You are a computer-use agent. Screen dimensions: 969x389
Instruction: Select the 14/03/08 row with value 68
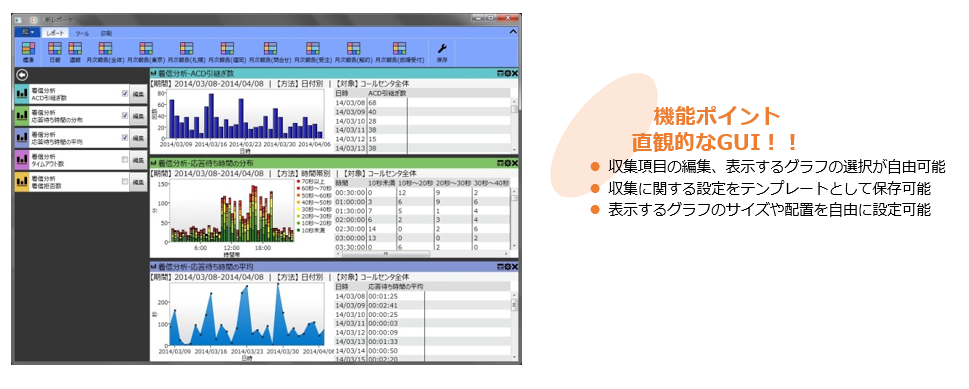pos(423,103)
